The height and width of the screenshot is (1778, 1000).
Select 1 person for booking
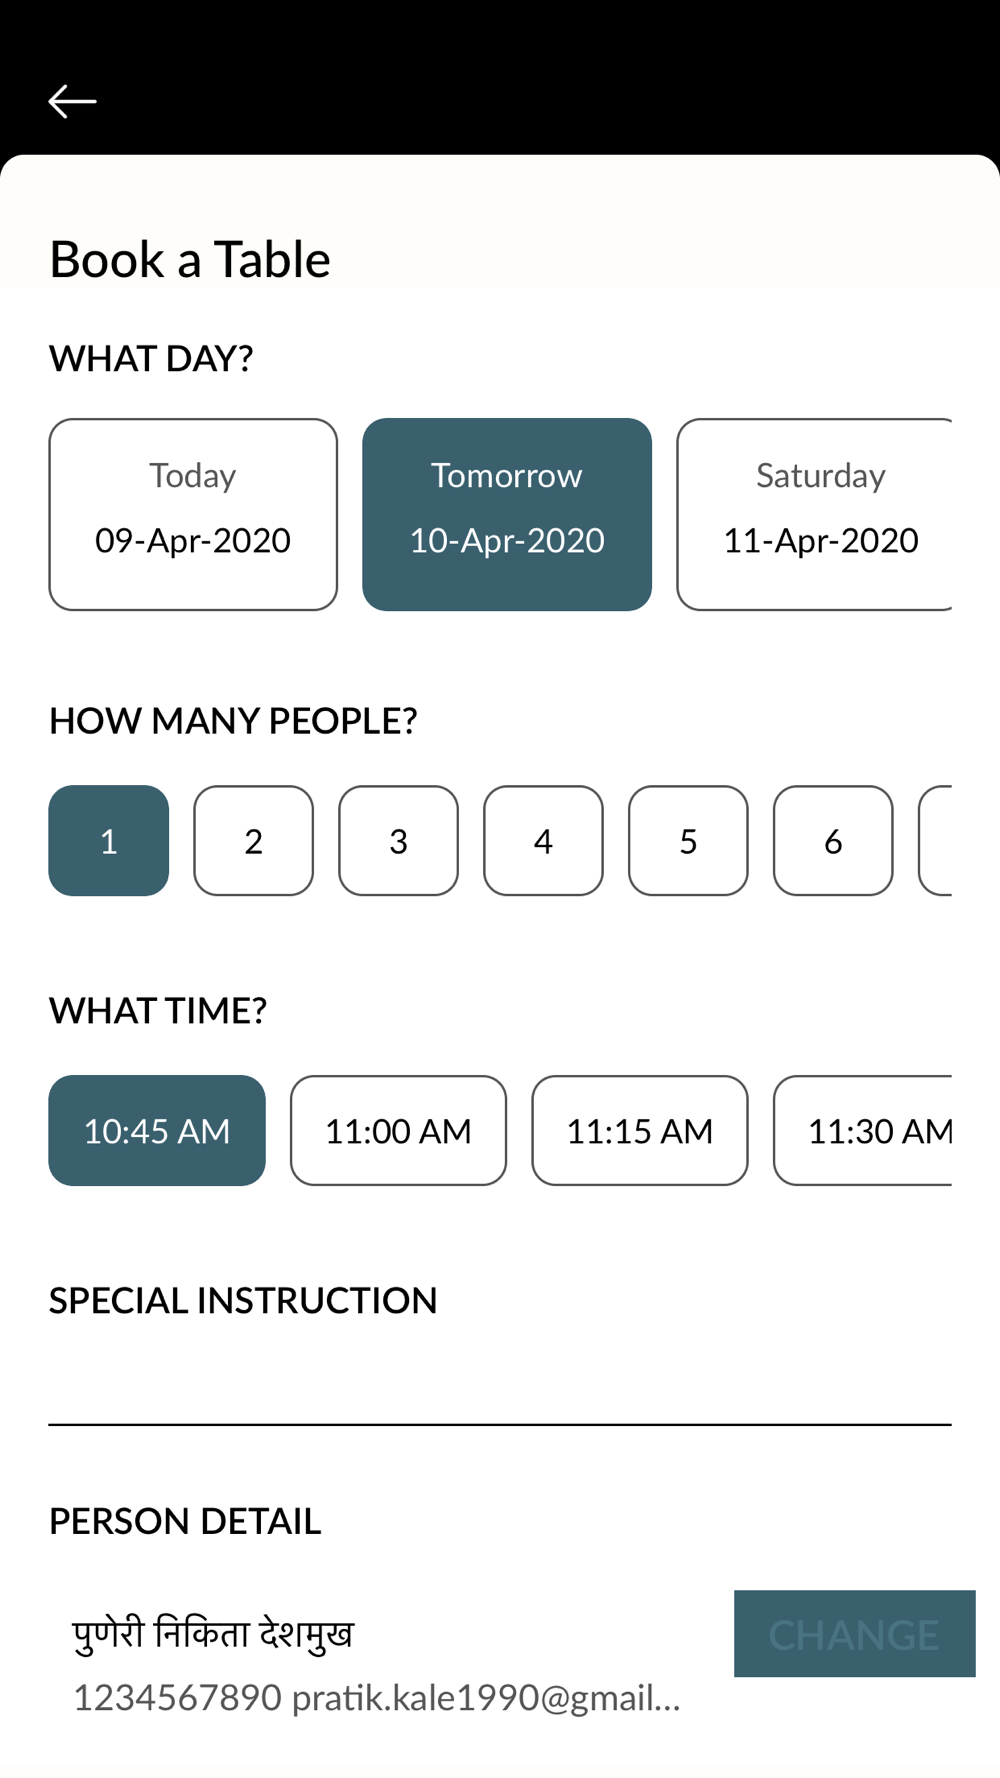(109, 840)
